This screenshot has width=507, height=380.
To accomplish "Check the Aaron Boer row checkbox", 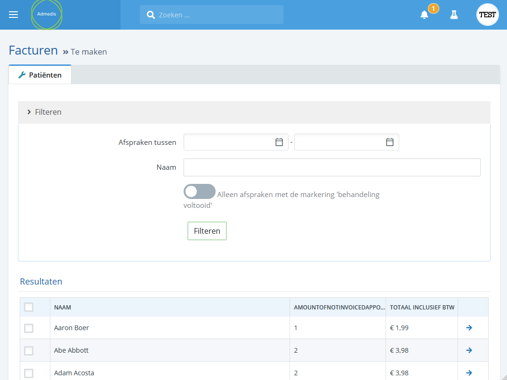I will click(x=29, y=328).
